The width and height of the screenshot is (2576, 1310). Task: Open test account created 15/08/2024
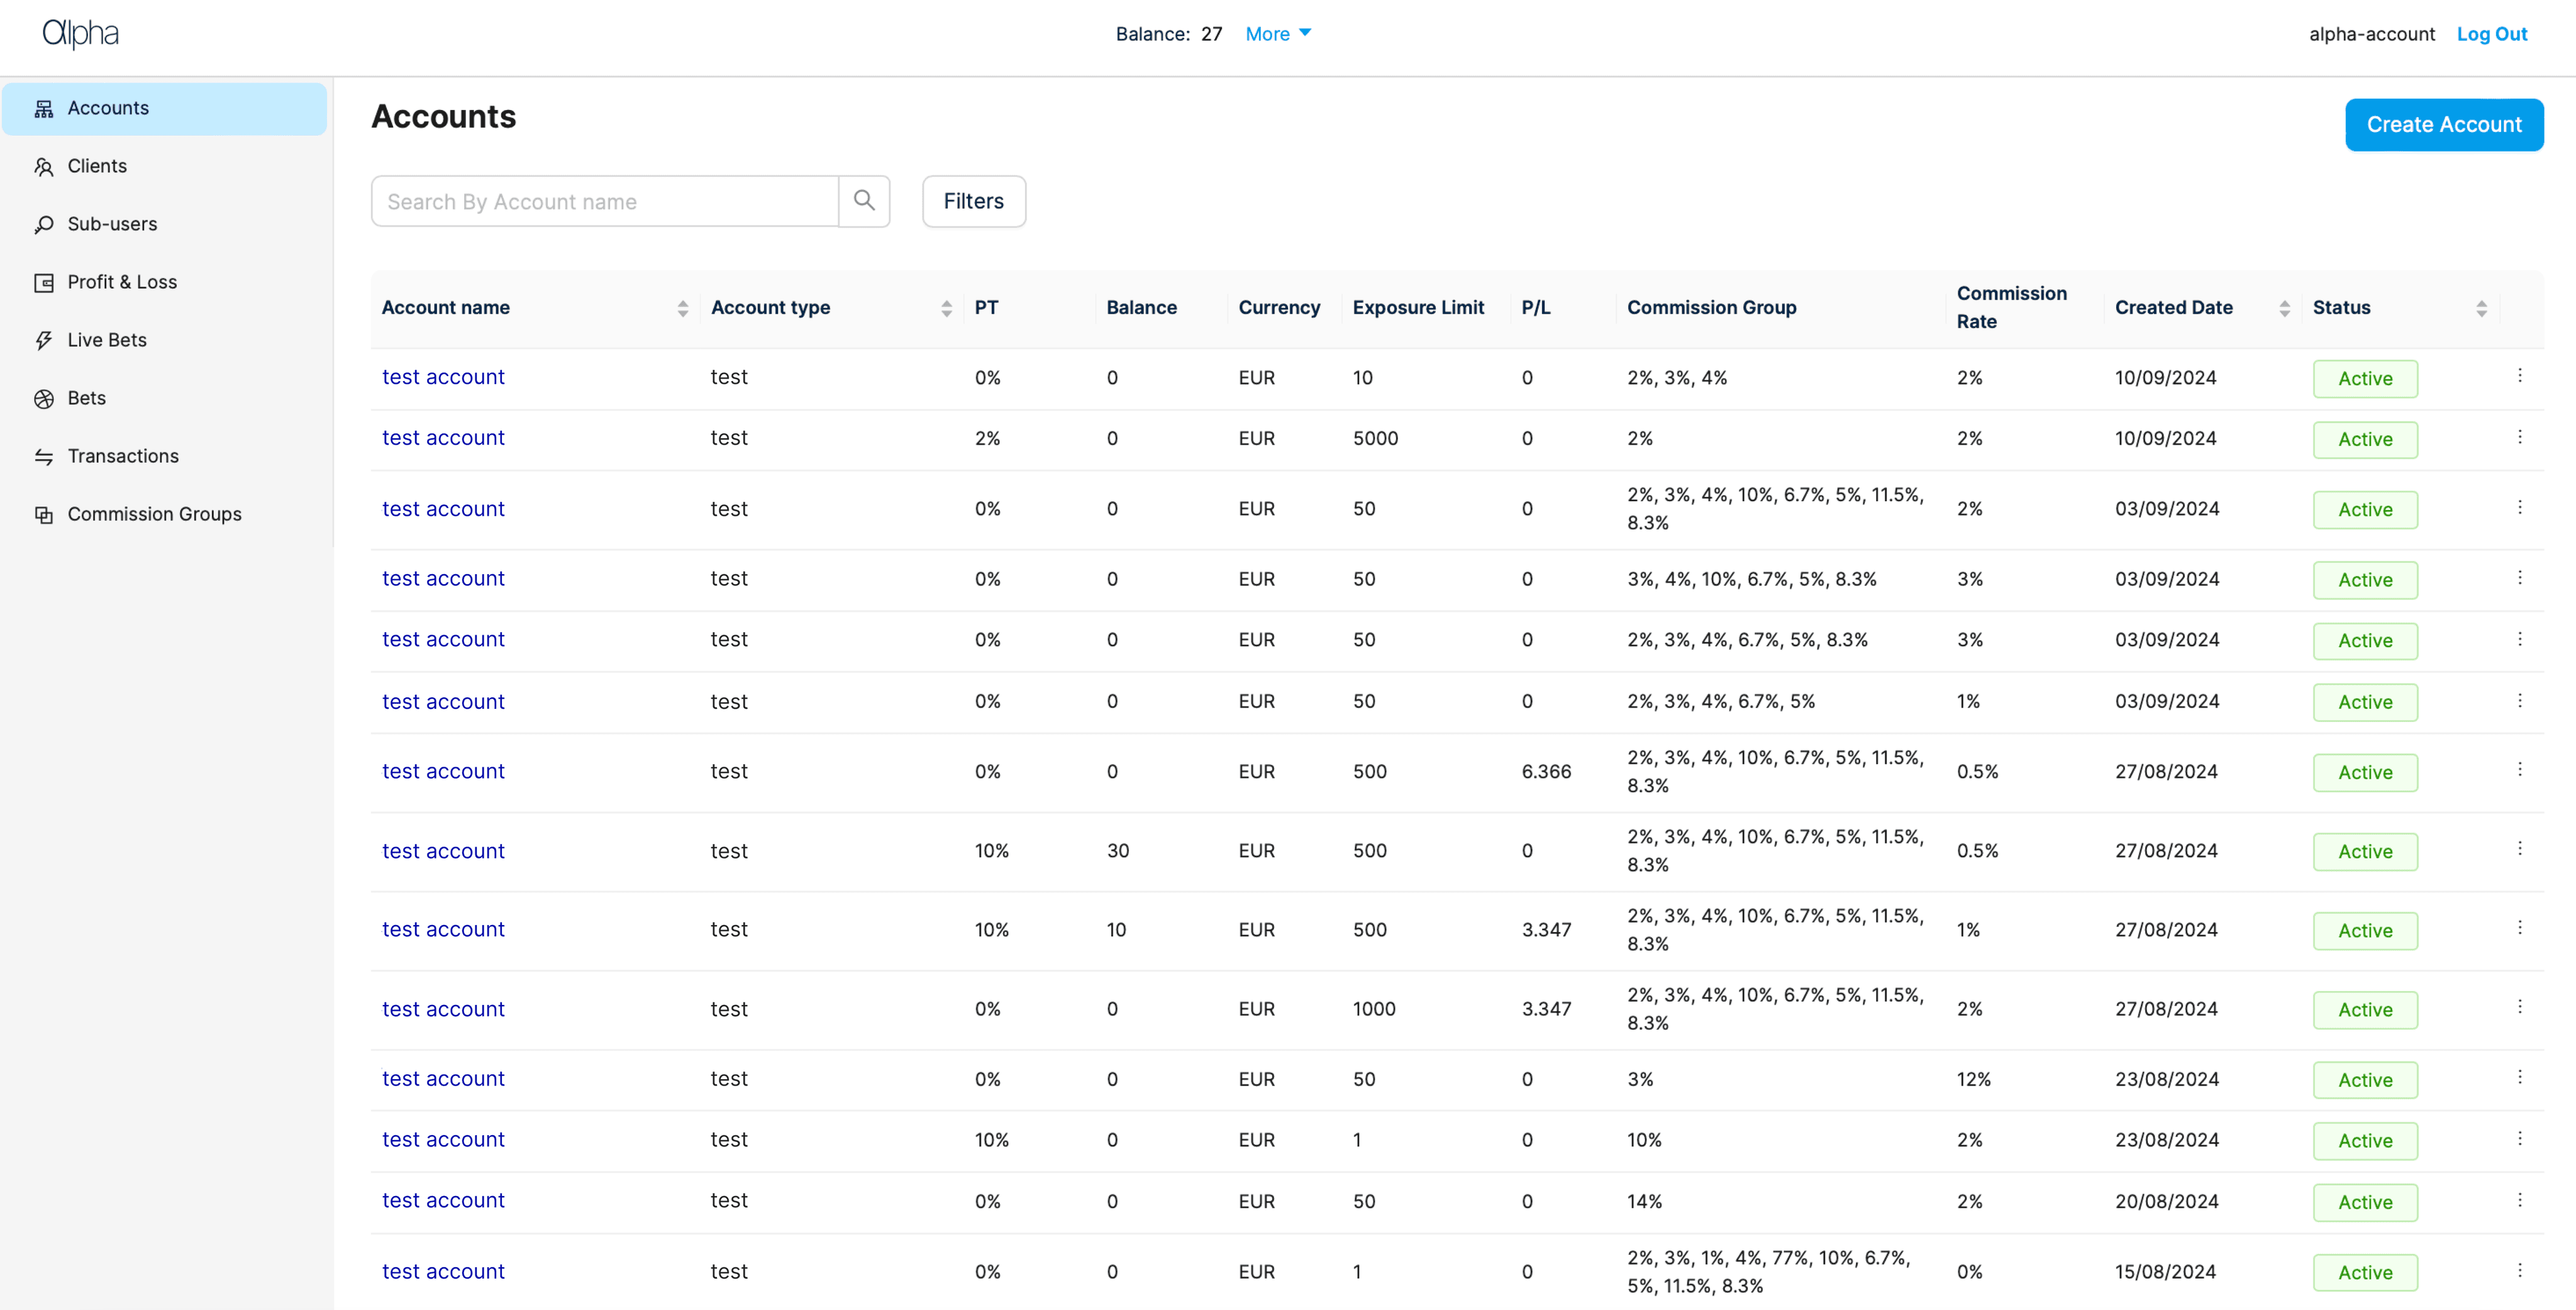[x=443, y=1272]
